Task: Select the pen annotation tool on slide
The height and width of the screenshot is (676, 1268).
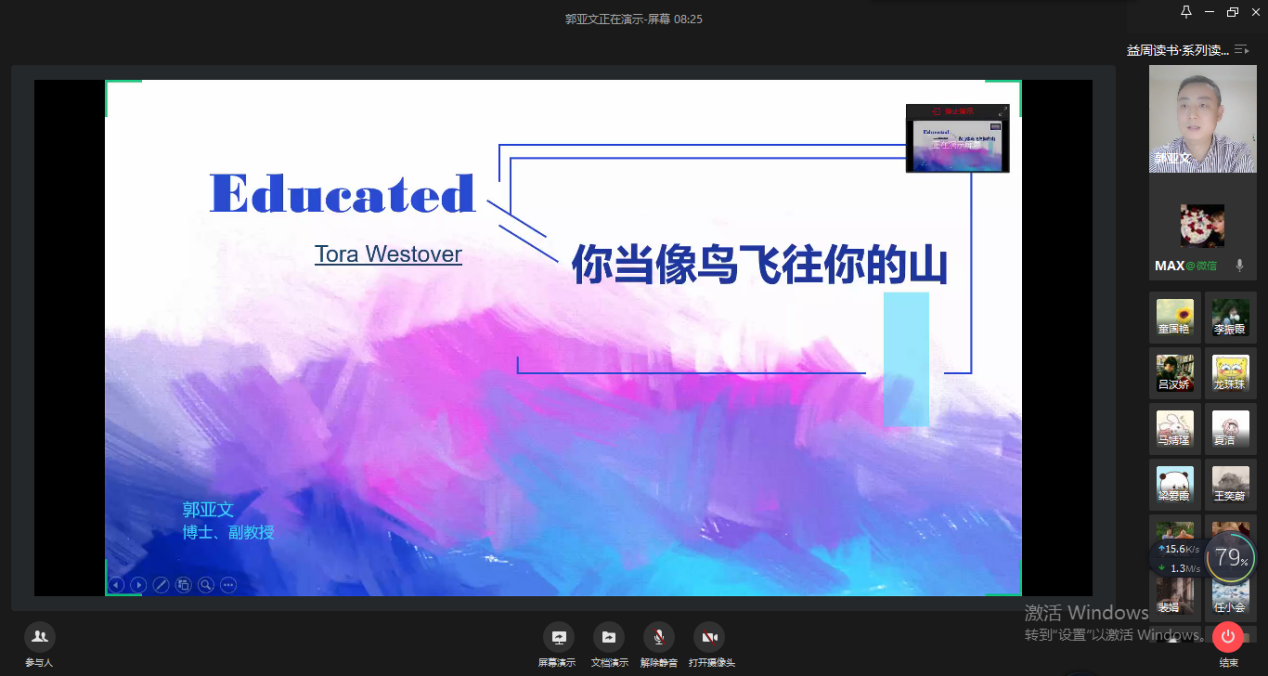Action: click(161, 585)
